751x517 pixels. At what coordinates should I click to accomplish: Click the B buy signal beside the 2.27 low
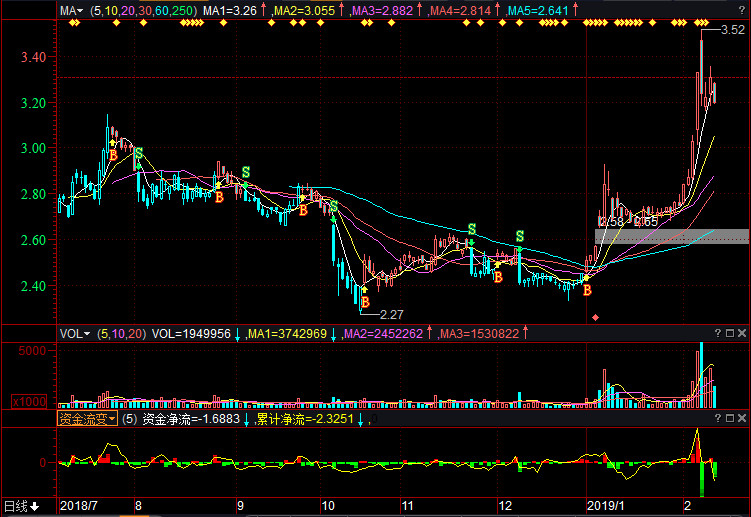365,301
